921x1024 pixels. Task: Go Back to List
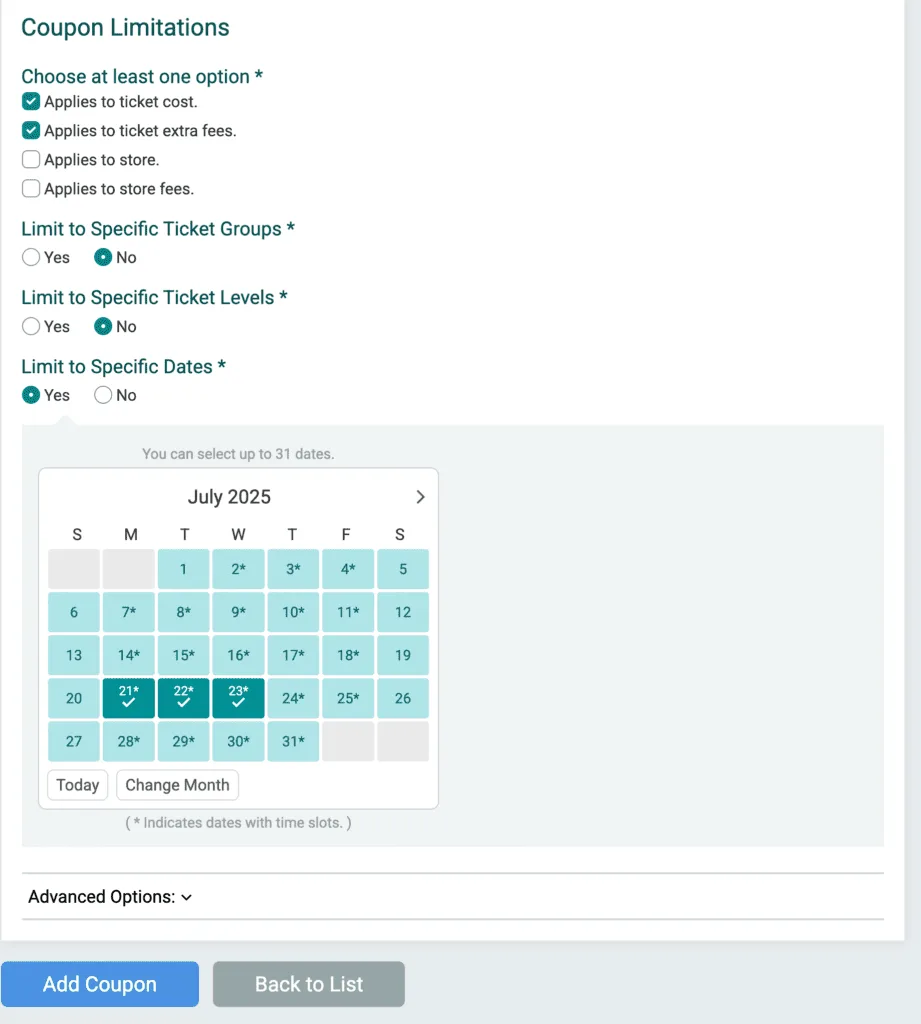coord(309,985)
